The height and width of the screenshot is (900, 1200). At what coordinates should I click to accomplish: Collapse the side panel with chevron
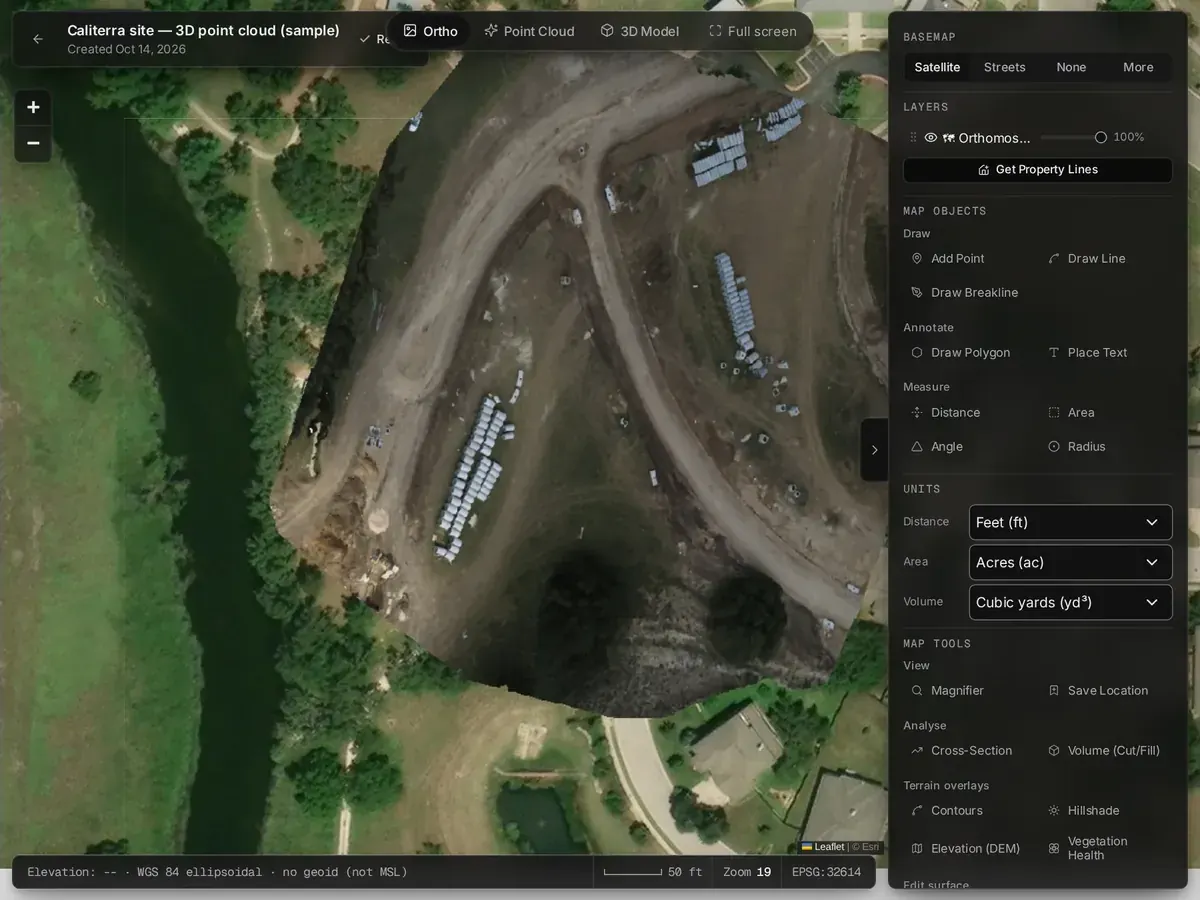(x=874, y=450)
